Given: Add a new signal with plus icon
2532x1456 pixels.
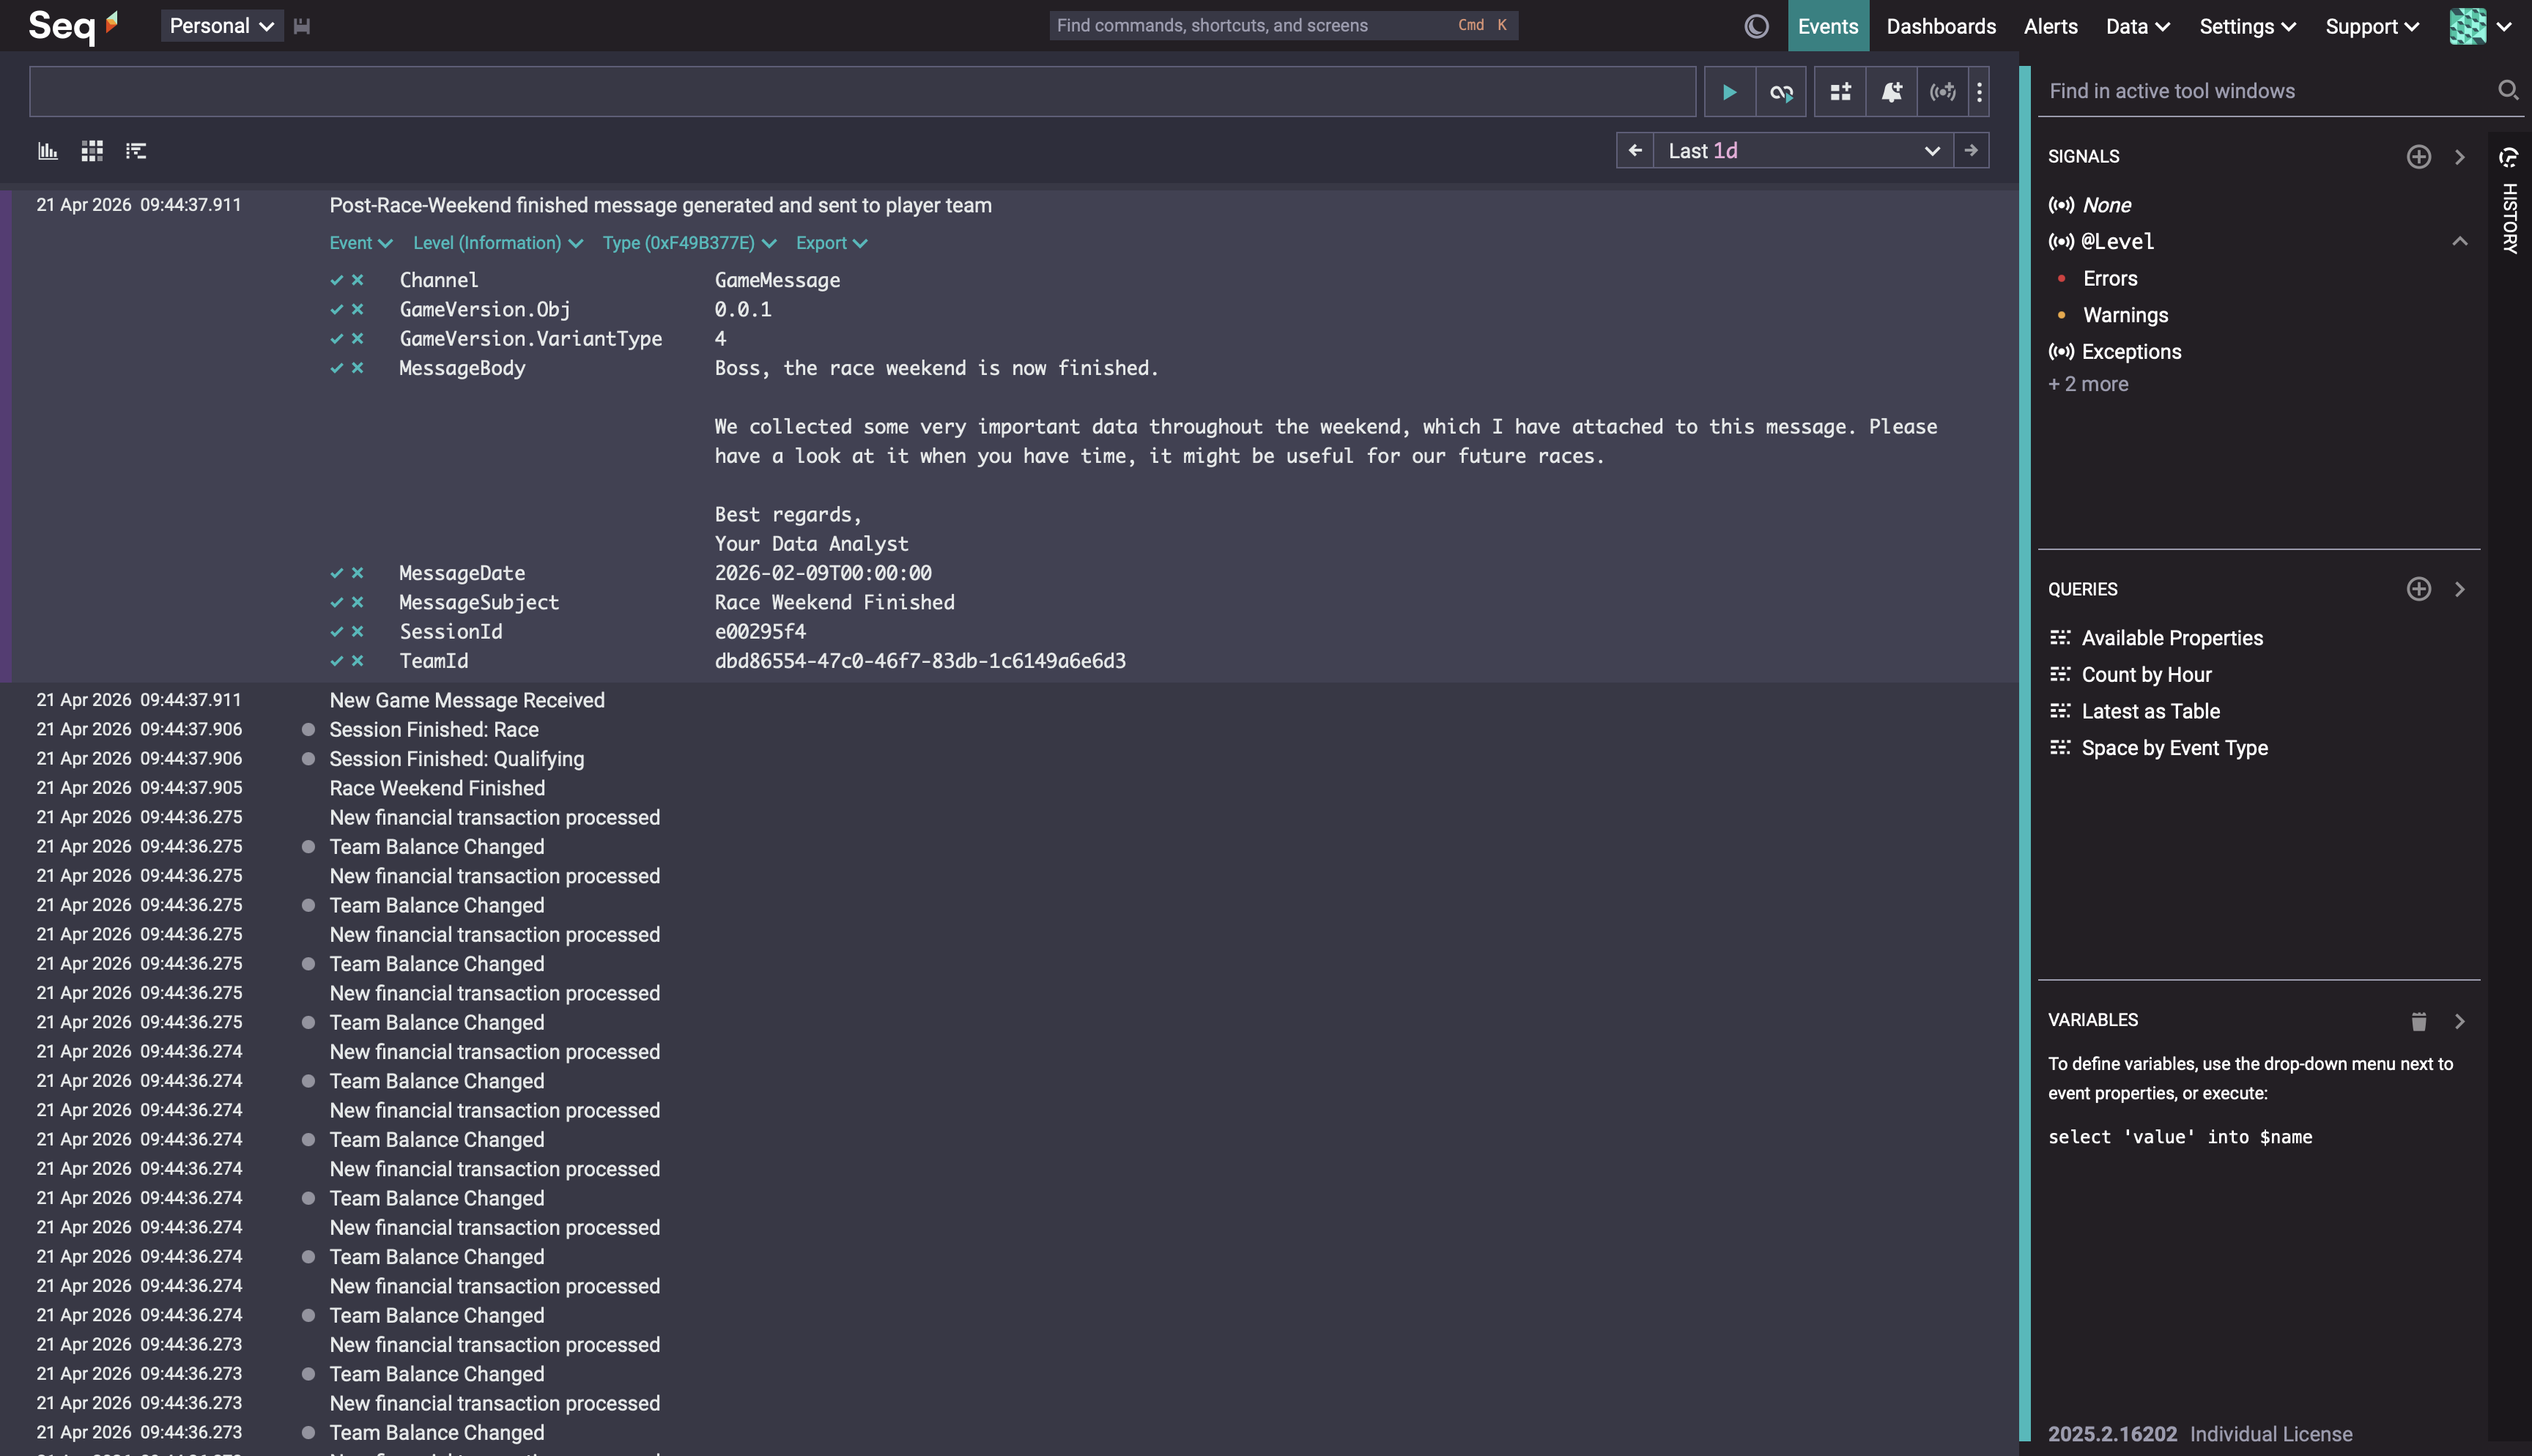Looking at the screenshot, I should pyautogui.click(x=2418, y=157).
